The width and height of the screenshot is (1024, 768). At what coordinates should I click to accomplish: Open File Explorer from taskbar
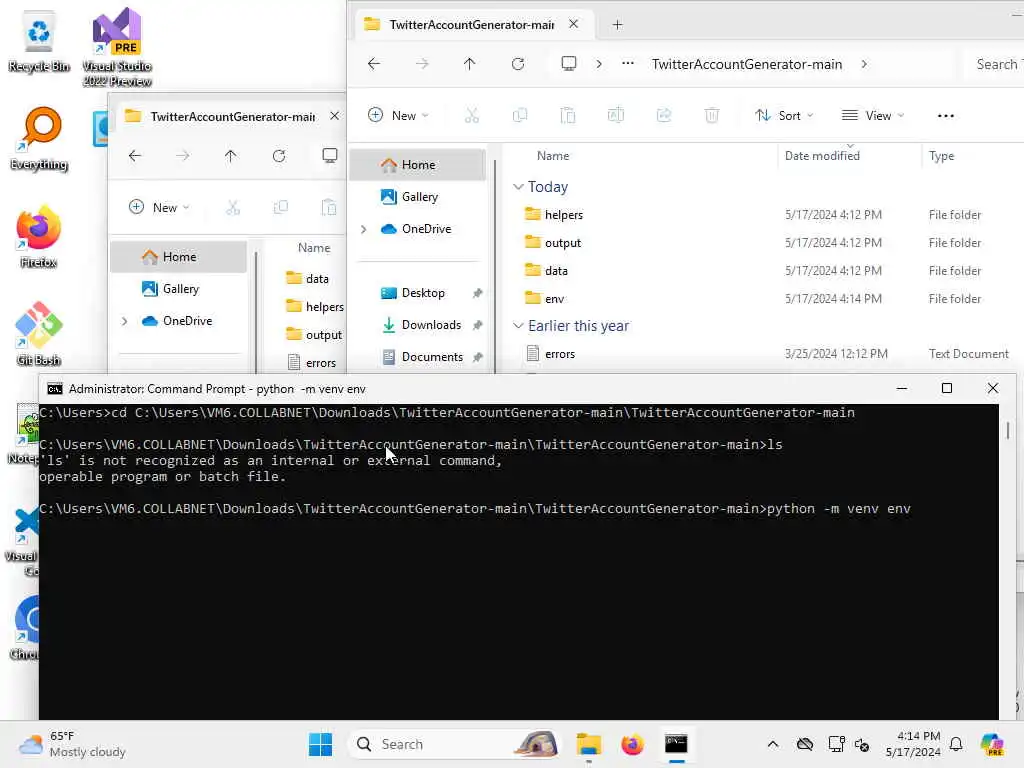(588, 744)
